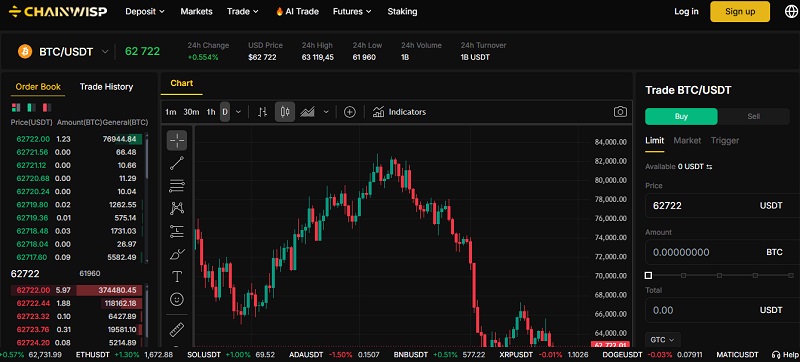This screenshot has height=362, width=800.
Task: Show combined buy and sell order book
Action: (x=16, y=108)
